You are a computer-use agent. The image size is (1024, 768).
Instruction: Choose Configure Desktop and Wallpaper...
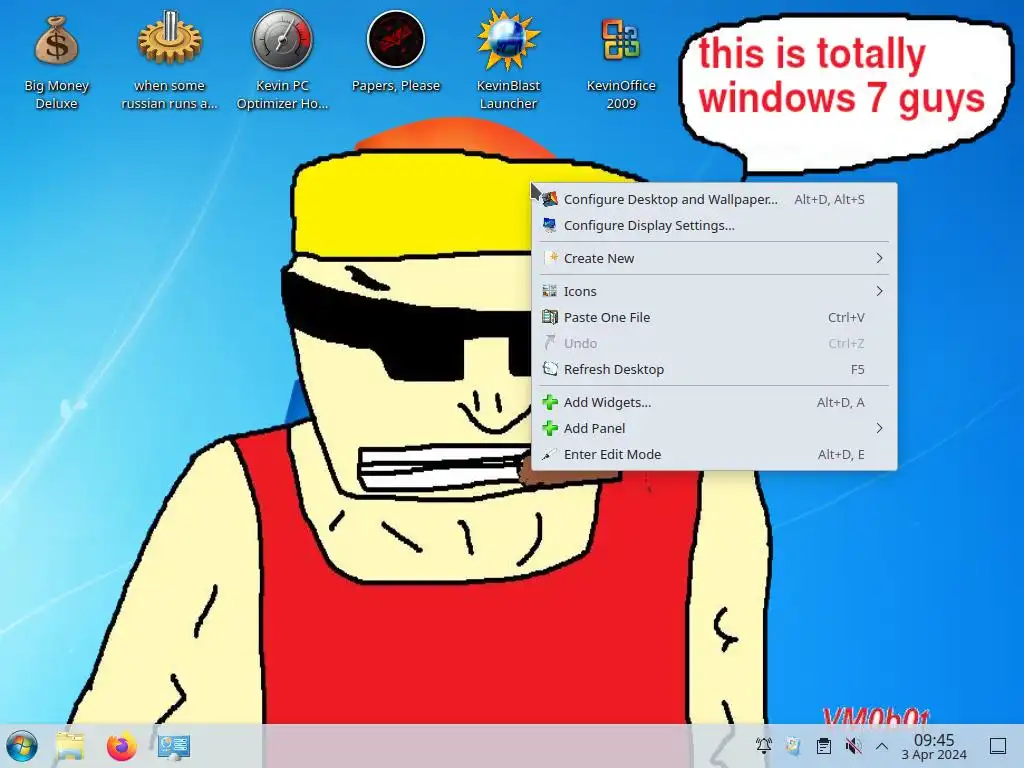click(714, 199)
